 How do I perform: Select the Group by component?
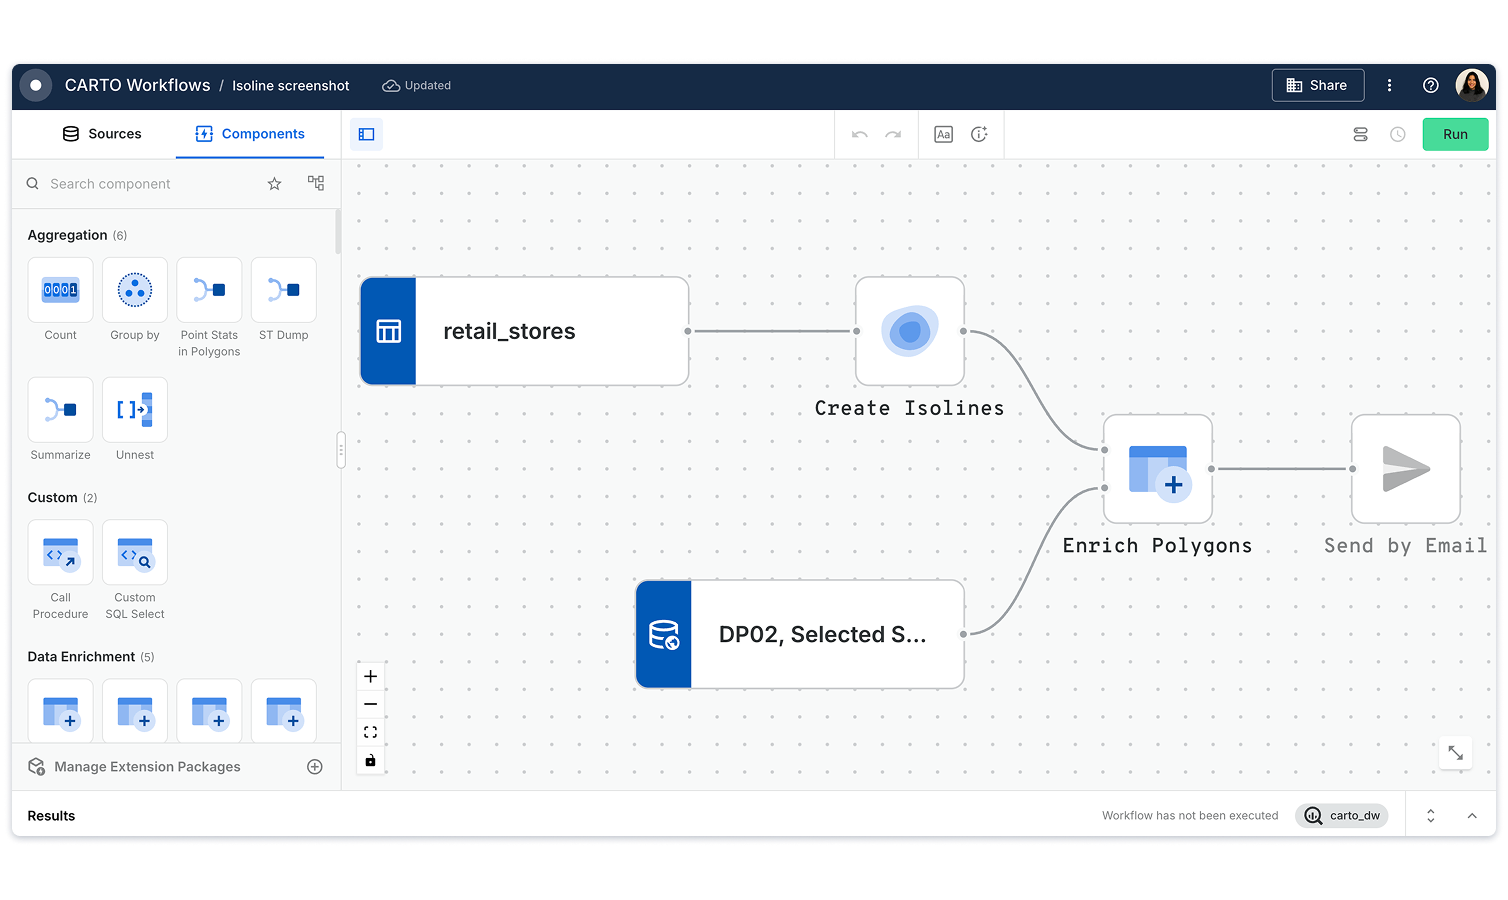[x=135, y=290]
